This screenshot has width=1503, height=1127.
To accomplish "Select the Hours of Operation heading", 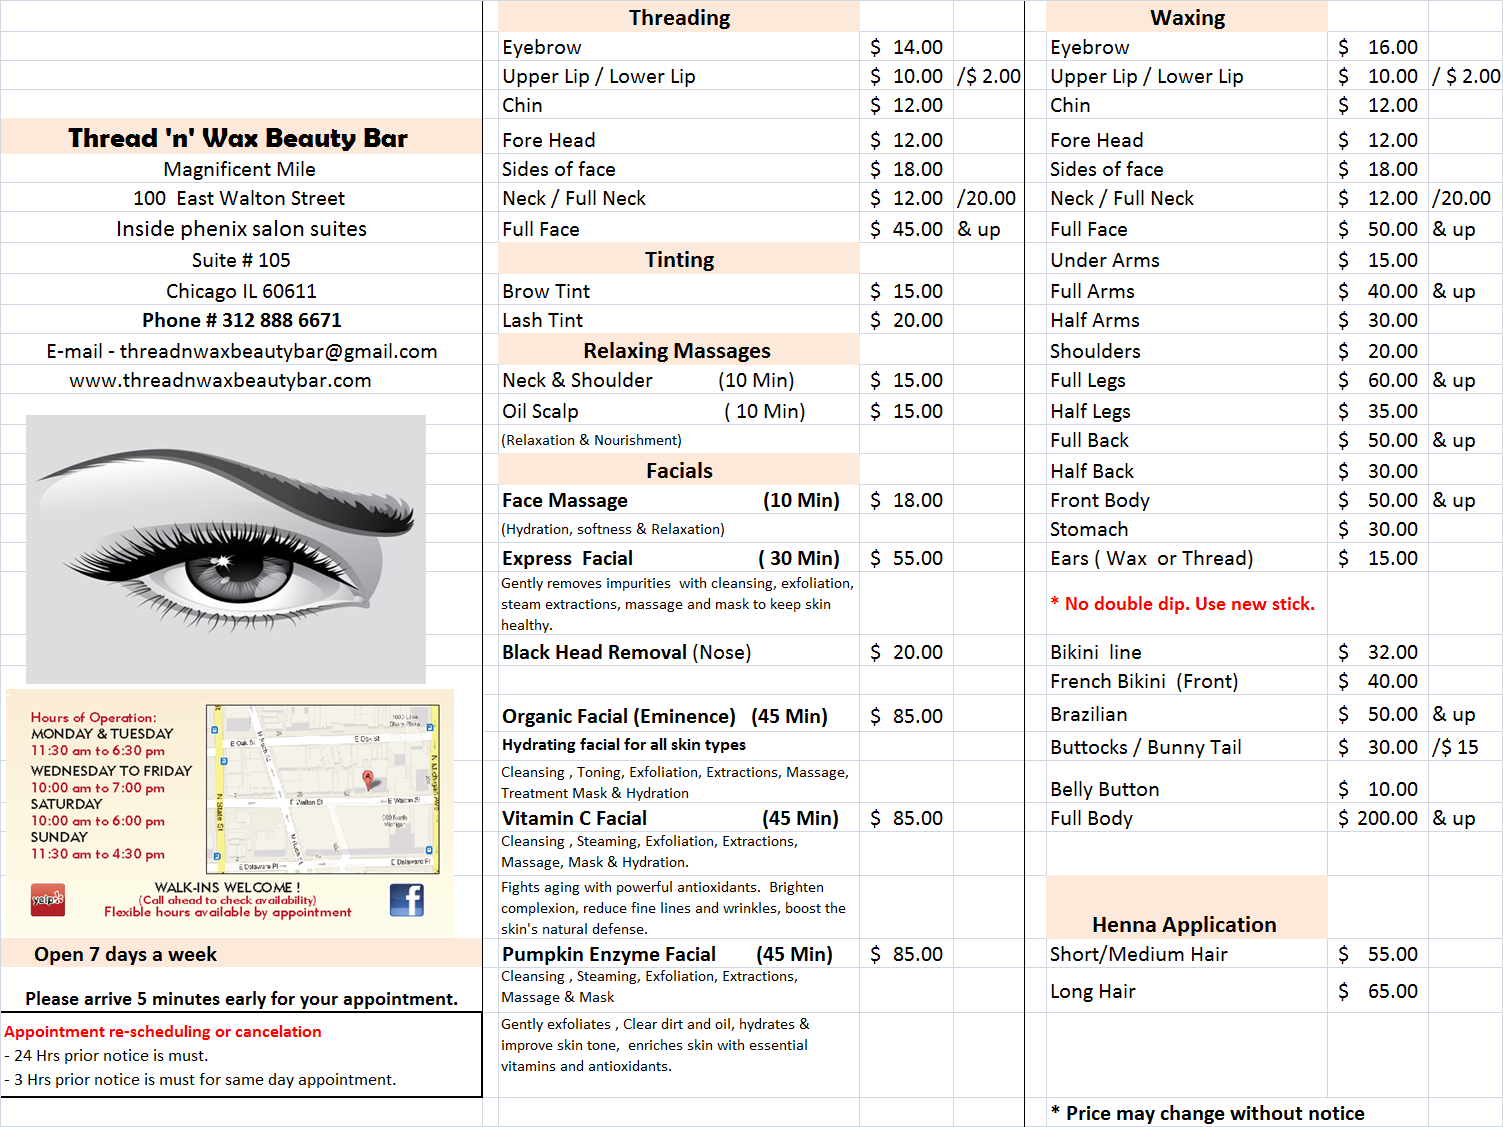I will point(93,717).
